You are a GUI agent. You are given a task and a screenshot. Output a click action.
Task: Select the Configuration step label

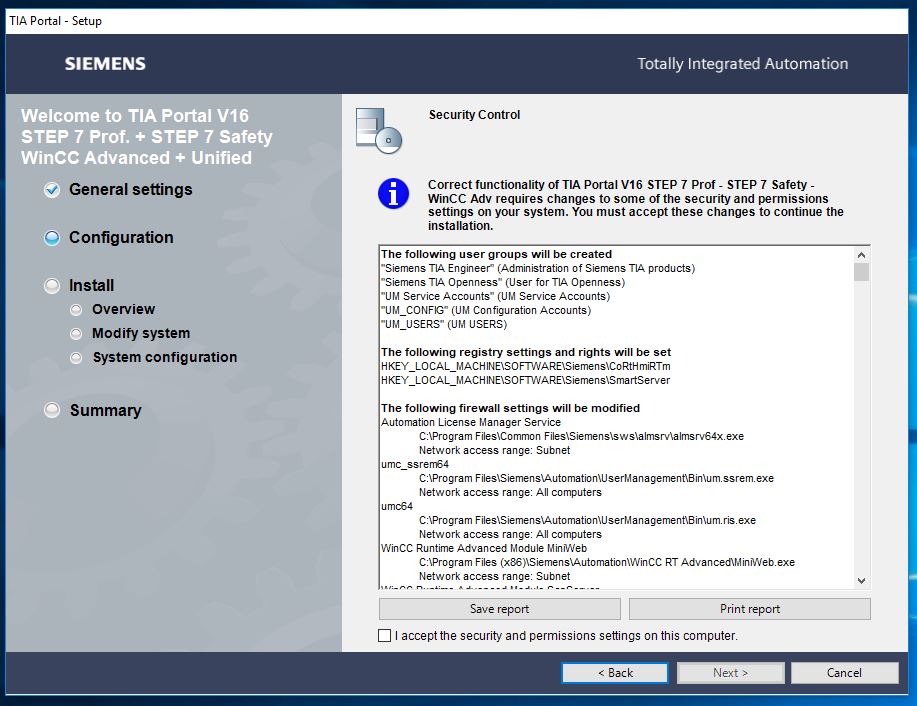tap(121, 238)
